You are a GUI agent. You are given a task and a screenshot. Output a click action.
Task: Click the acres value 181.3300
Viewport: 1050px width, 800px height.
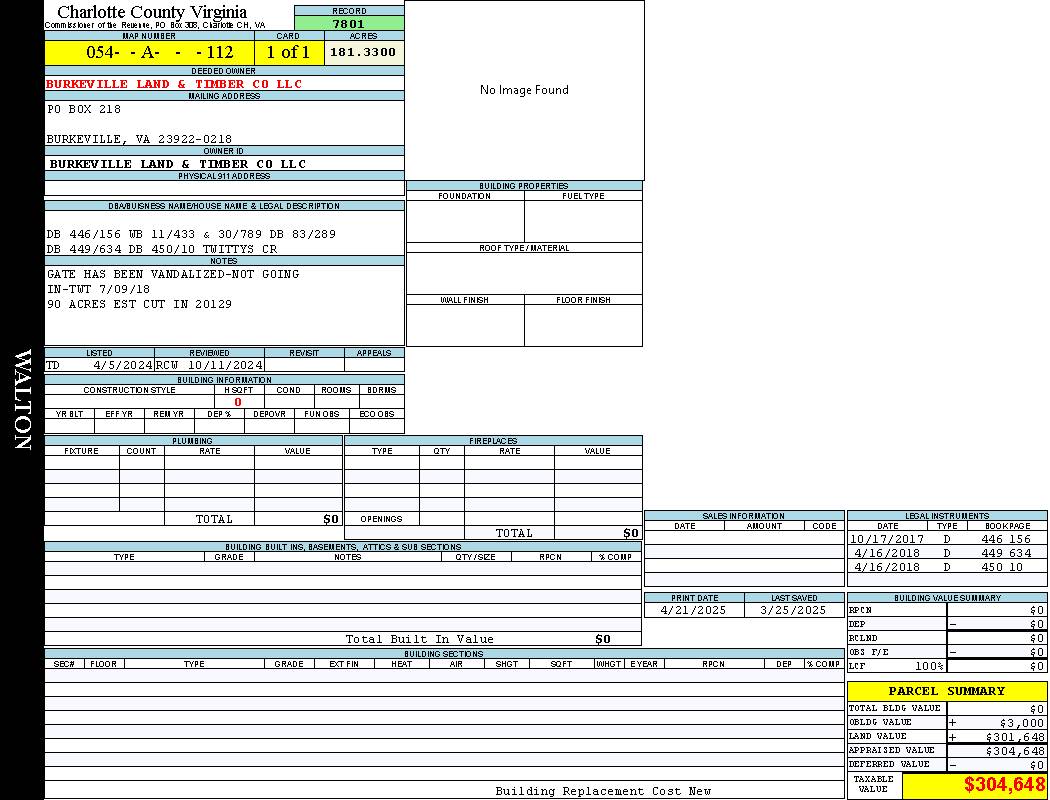(x=363, y=52)
